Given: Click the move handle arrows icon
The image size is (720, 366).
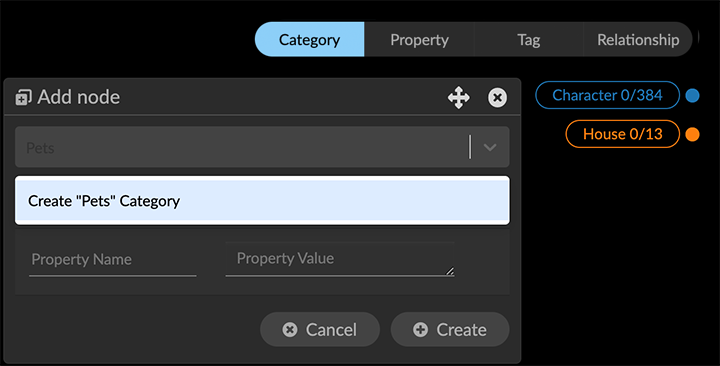Looking at the screenshot, I should (459, 97).
